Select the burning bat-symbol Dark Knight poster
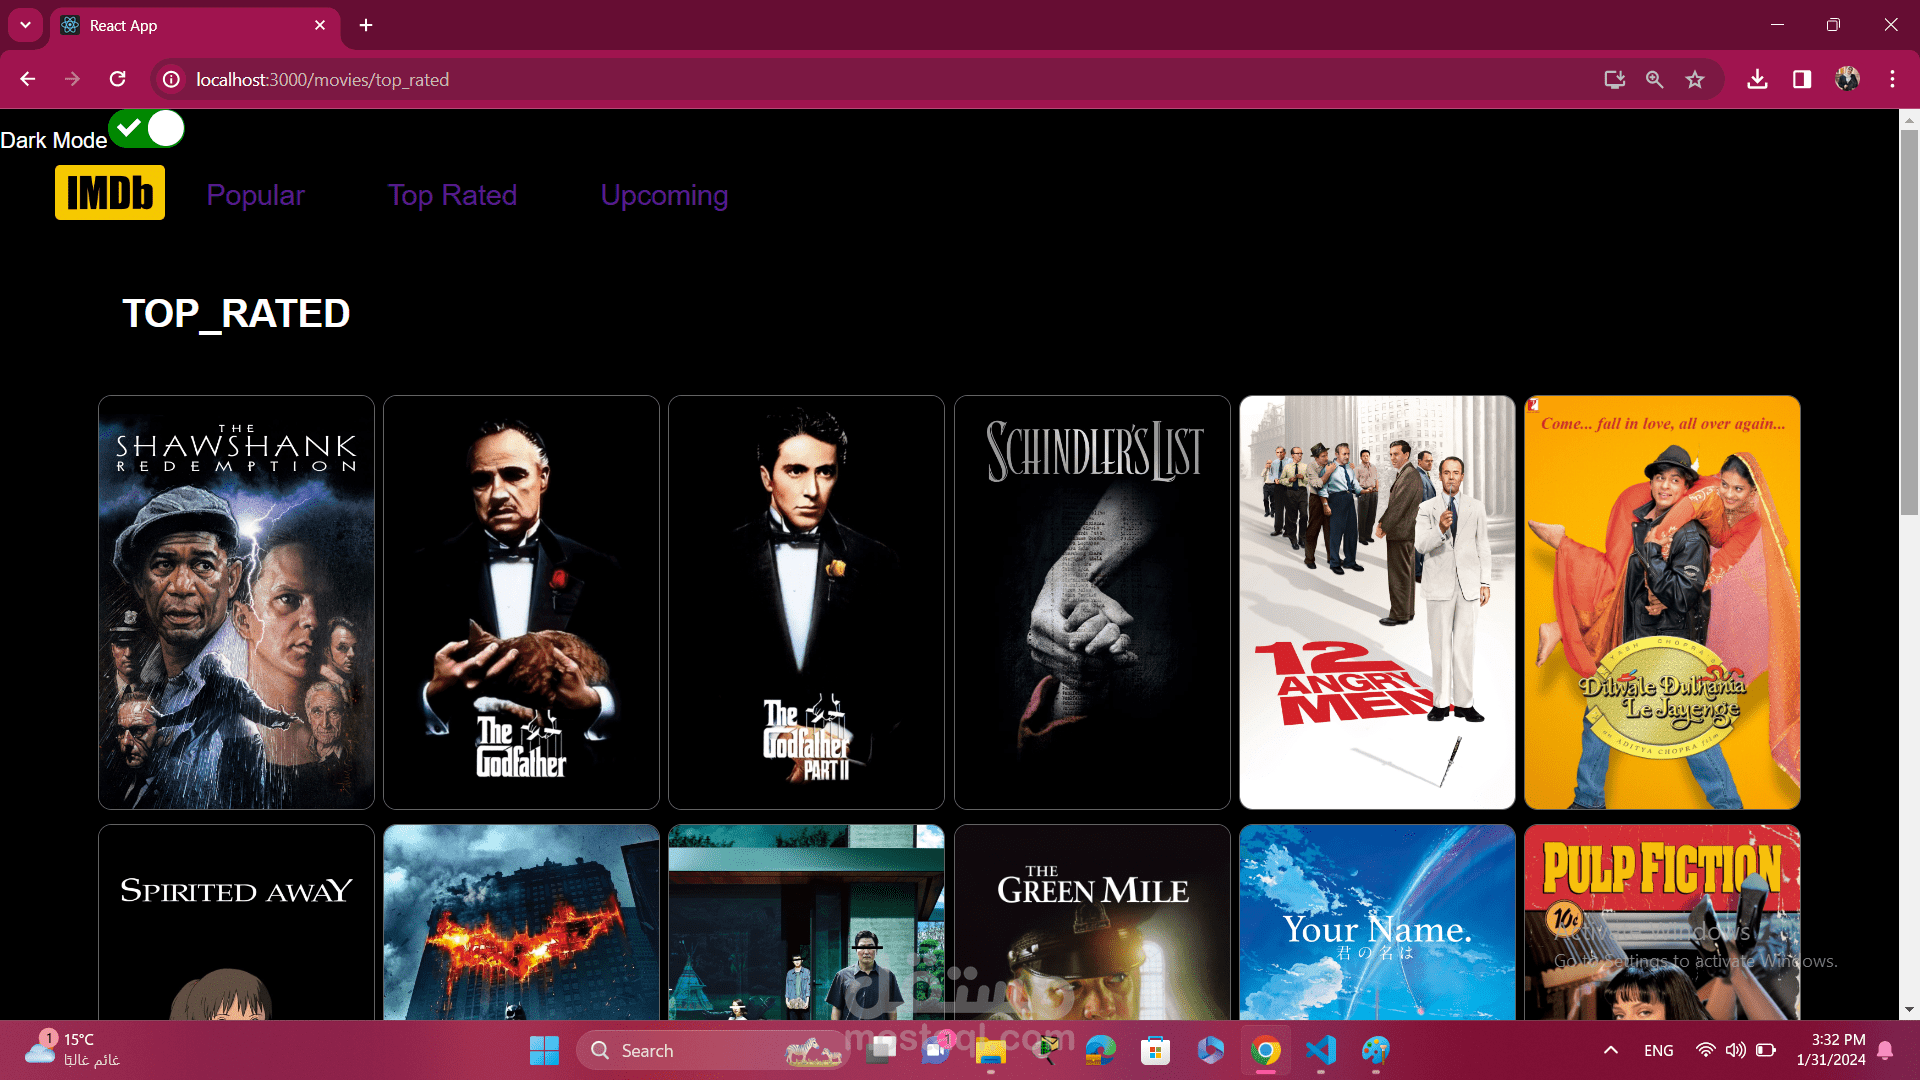This screenshot has height=1080, width=1920. (521, 922)
